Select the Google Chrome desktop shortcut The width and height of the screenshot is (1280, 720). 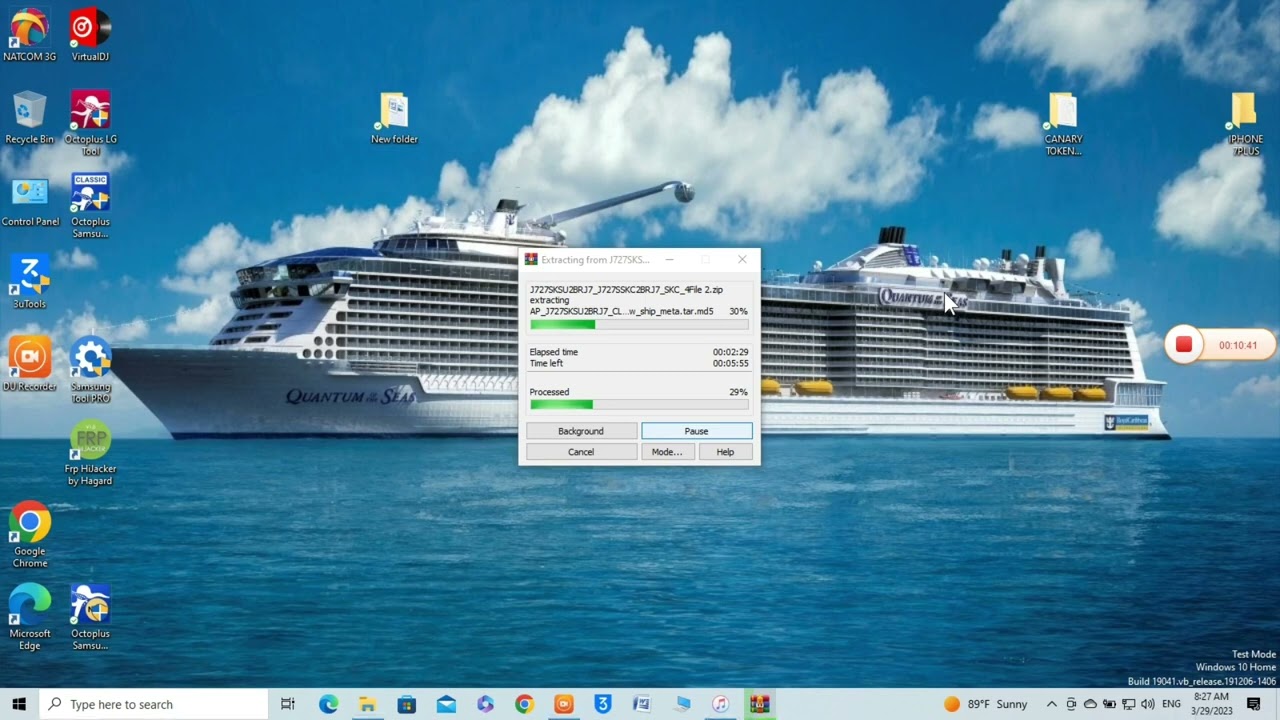[x=29, y=535]
